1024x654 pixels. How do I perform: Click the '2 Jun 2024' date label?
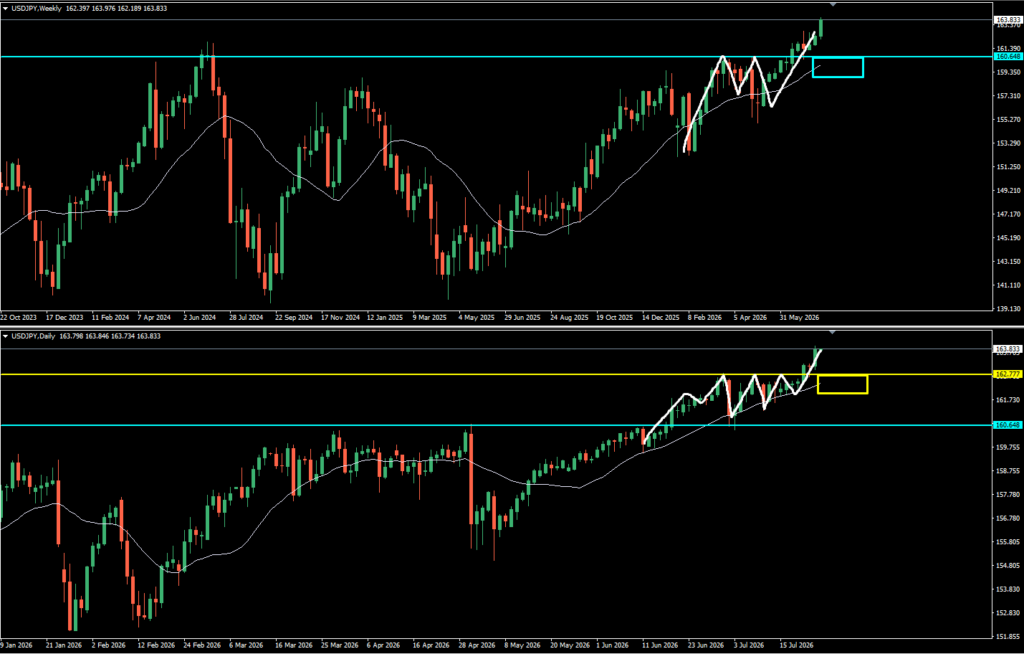pyautogui.click(x=200, y=318)
